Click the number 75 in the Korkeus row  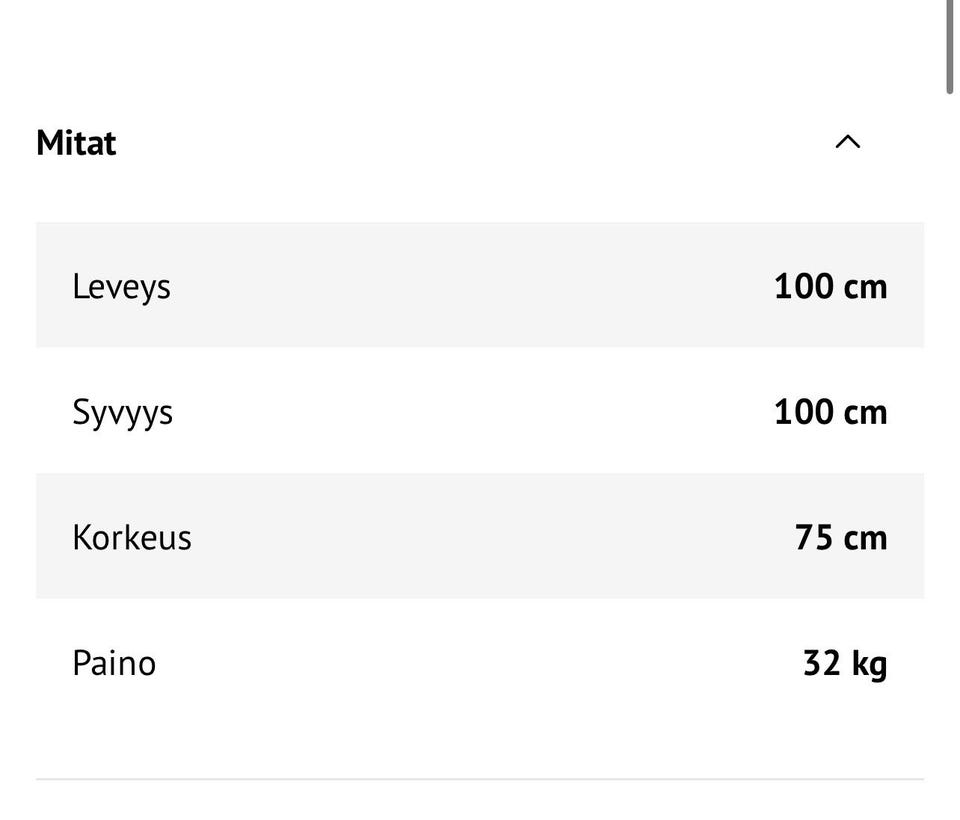813,538
